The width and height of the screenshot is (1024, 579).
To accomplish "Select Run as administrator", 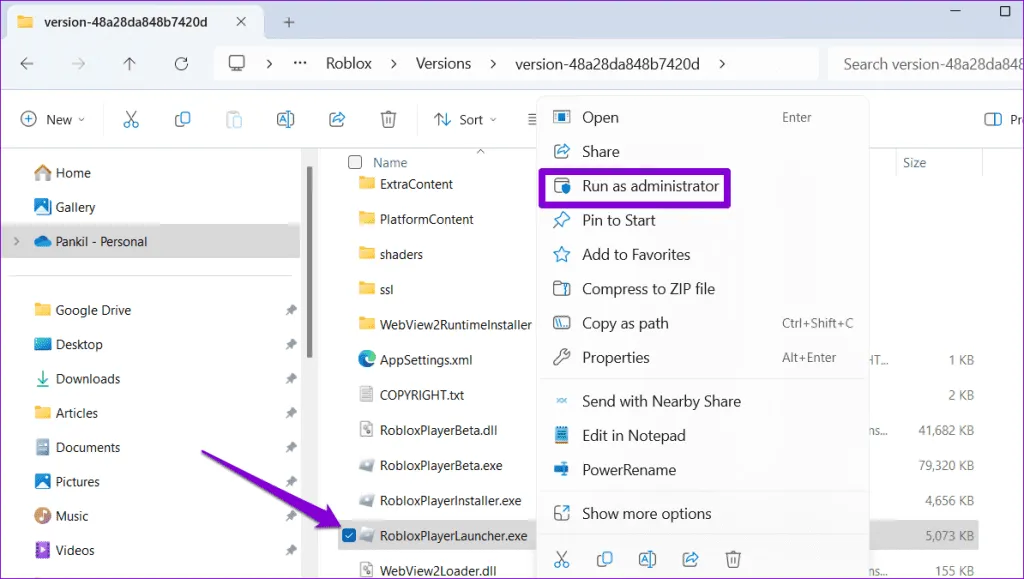I will point(650,186).
